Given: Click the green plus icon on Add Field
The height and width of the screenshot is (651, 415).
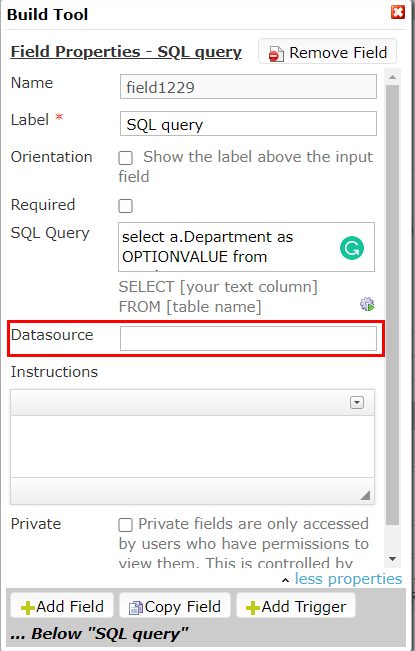Looking at the screenshot, I should [28, 608].
